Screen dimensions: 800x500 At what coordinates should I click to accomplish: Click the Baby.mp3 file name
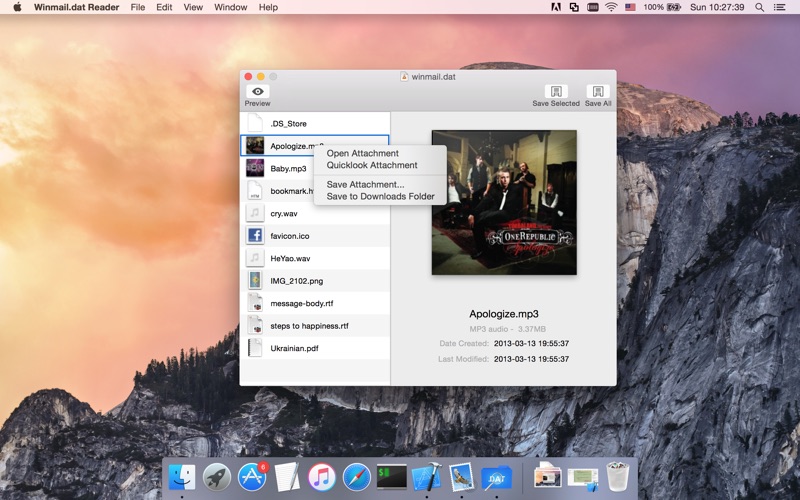point(288,168)
